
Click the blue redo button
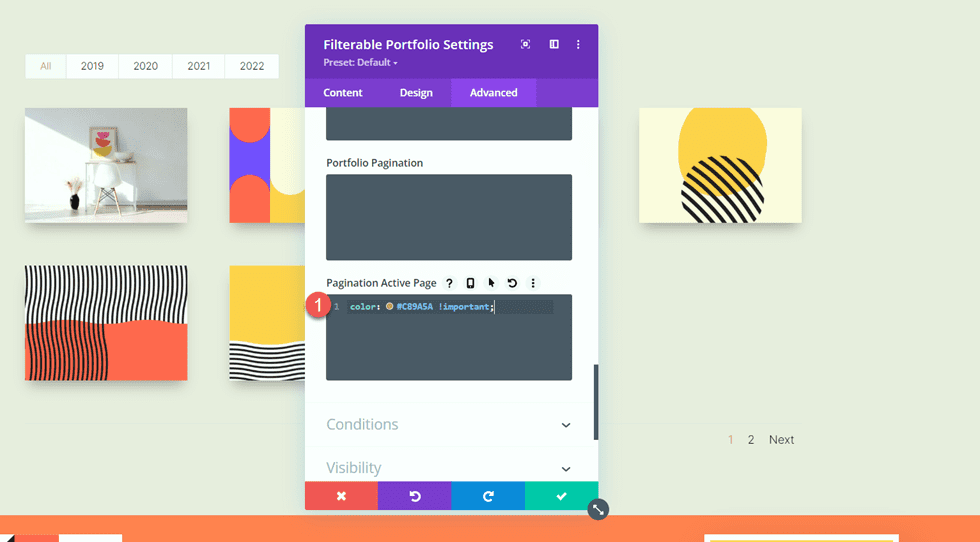(x=488, y=496)
